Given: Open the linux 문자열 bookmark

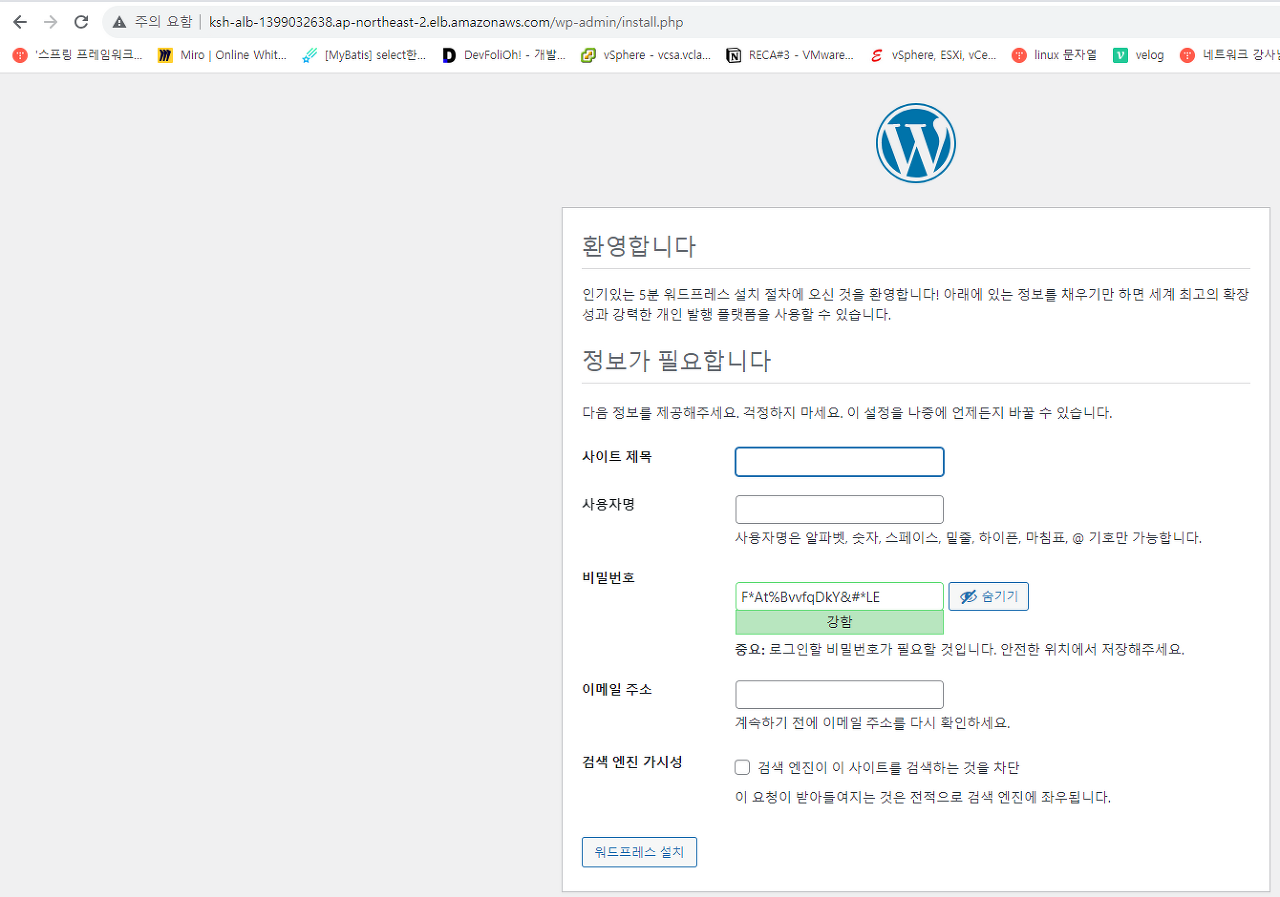Looking at the screenshot, I should tap(1054, 55).
